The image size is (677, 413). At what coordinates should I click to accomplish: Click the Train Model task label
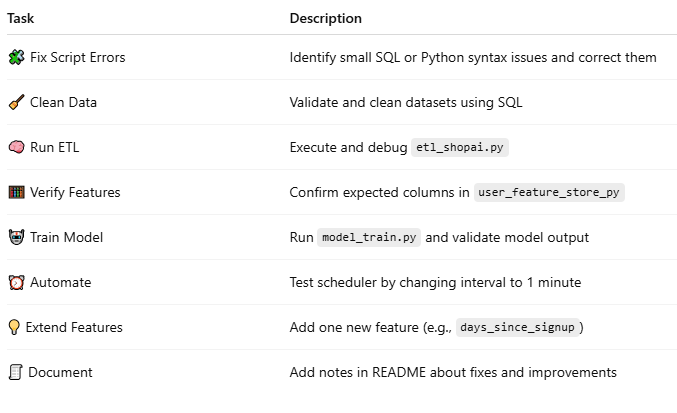pyautogui.click(x=68, y=237)
